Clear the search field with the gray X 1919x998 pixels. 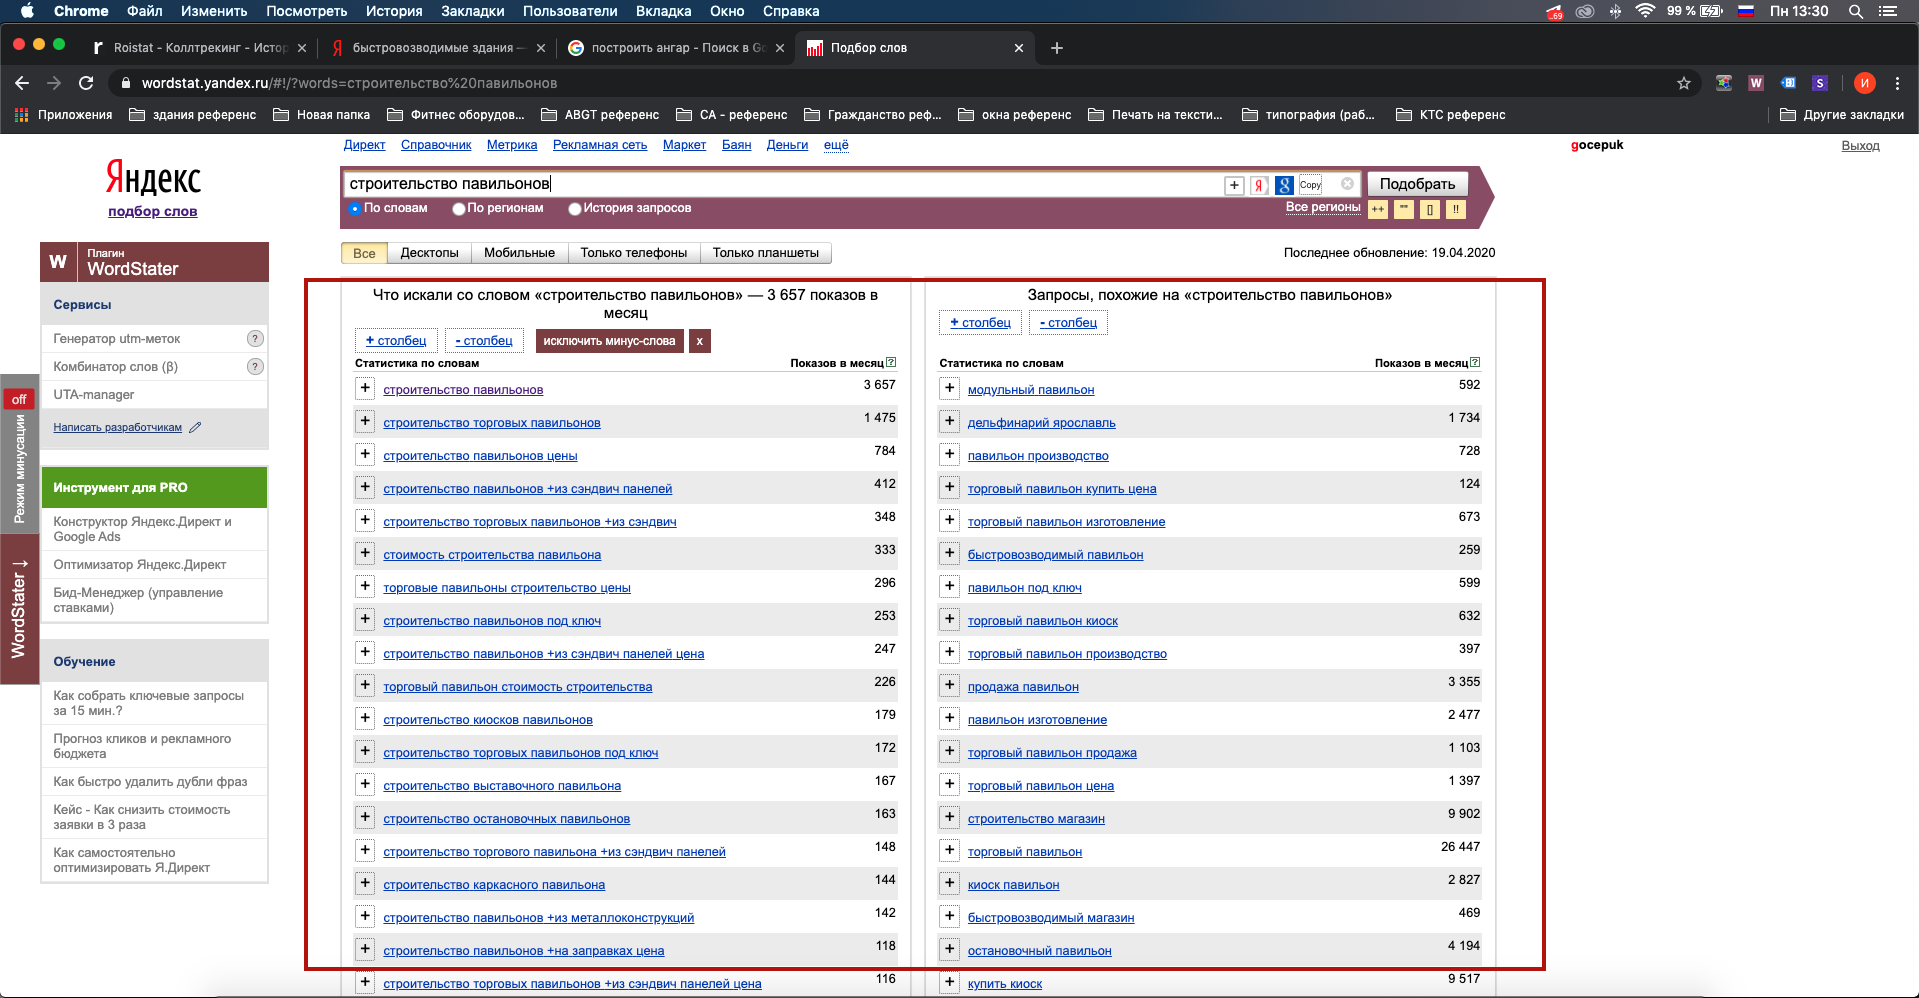pos(1347,184)
